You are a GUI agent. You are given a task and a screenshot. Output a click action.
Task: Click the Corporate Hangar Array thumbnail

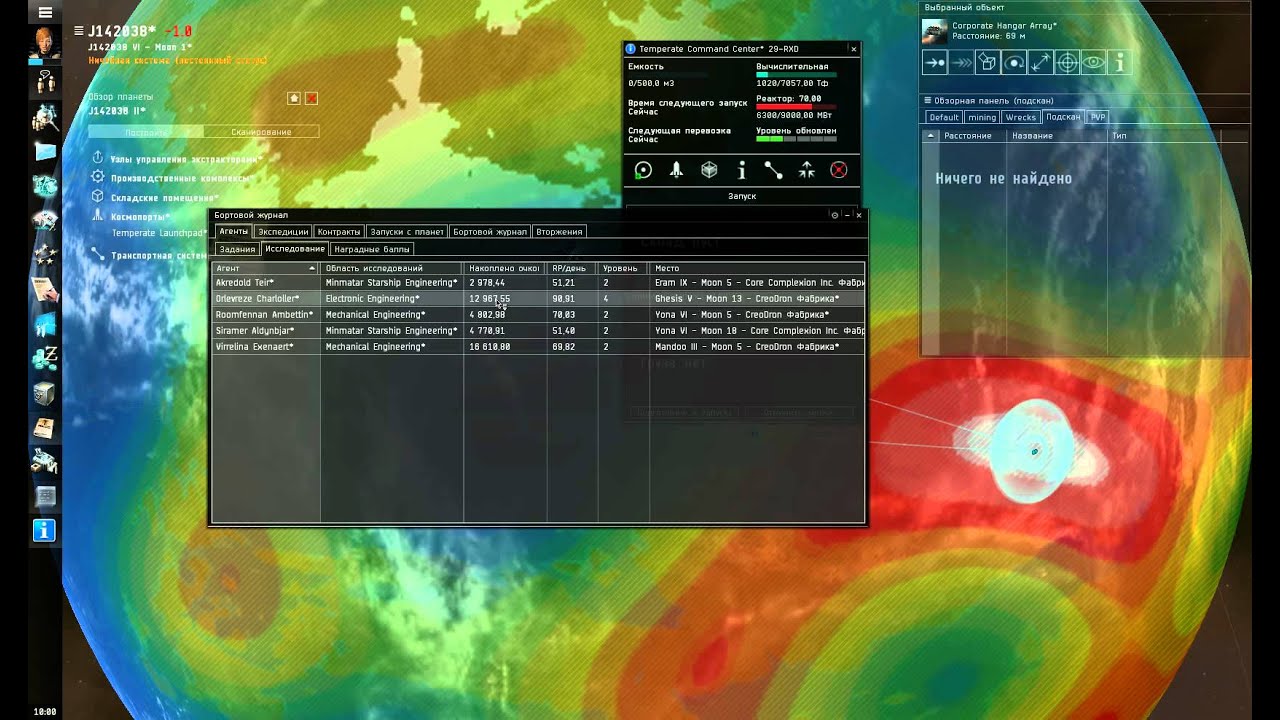[x=935, y=31]
